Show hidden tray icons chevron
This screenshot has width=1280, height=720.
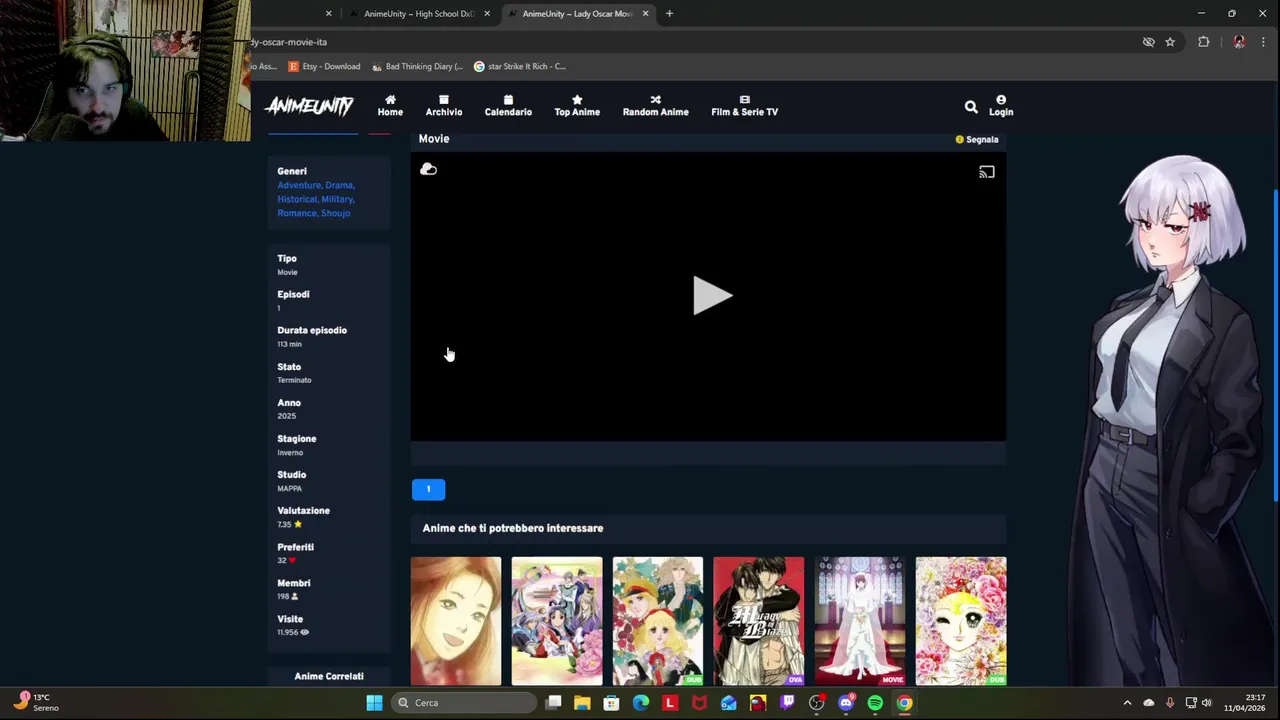tap(1127, 703)
